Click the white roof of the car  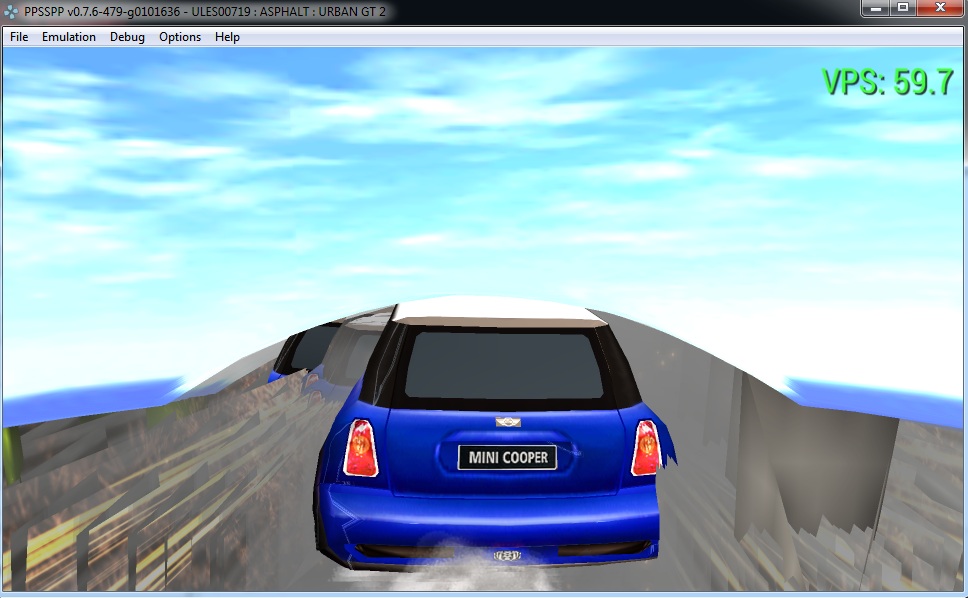(500, 311)
